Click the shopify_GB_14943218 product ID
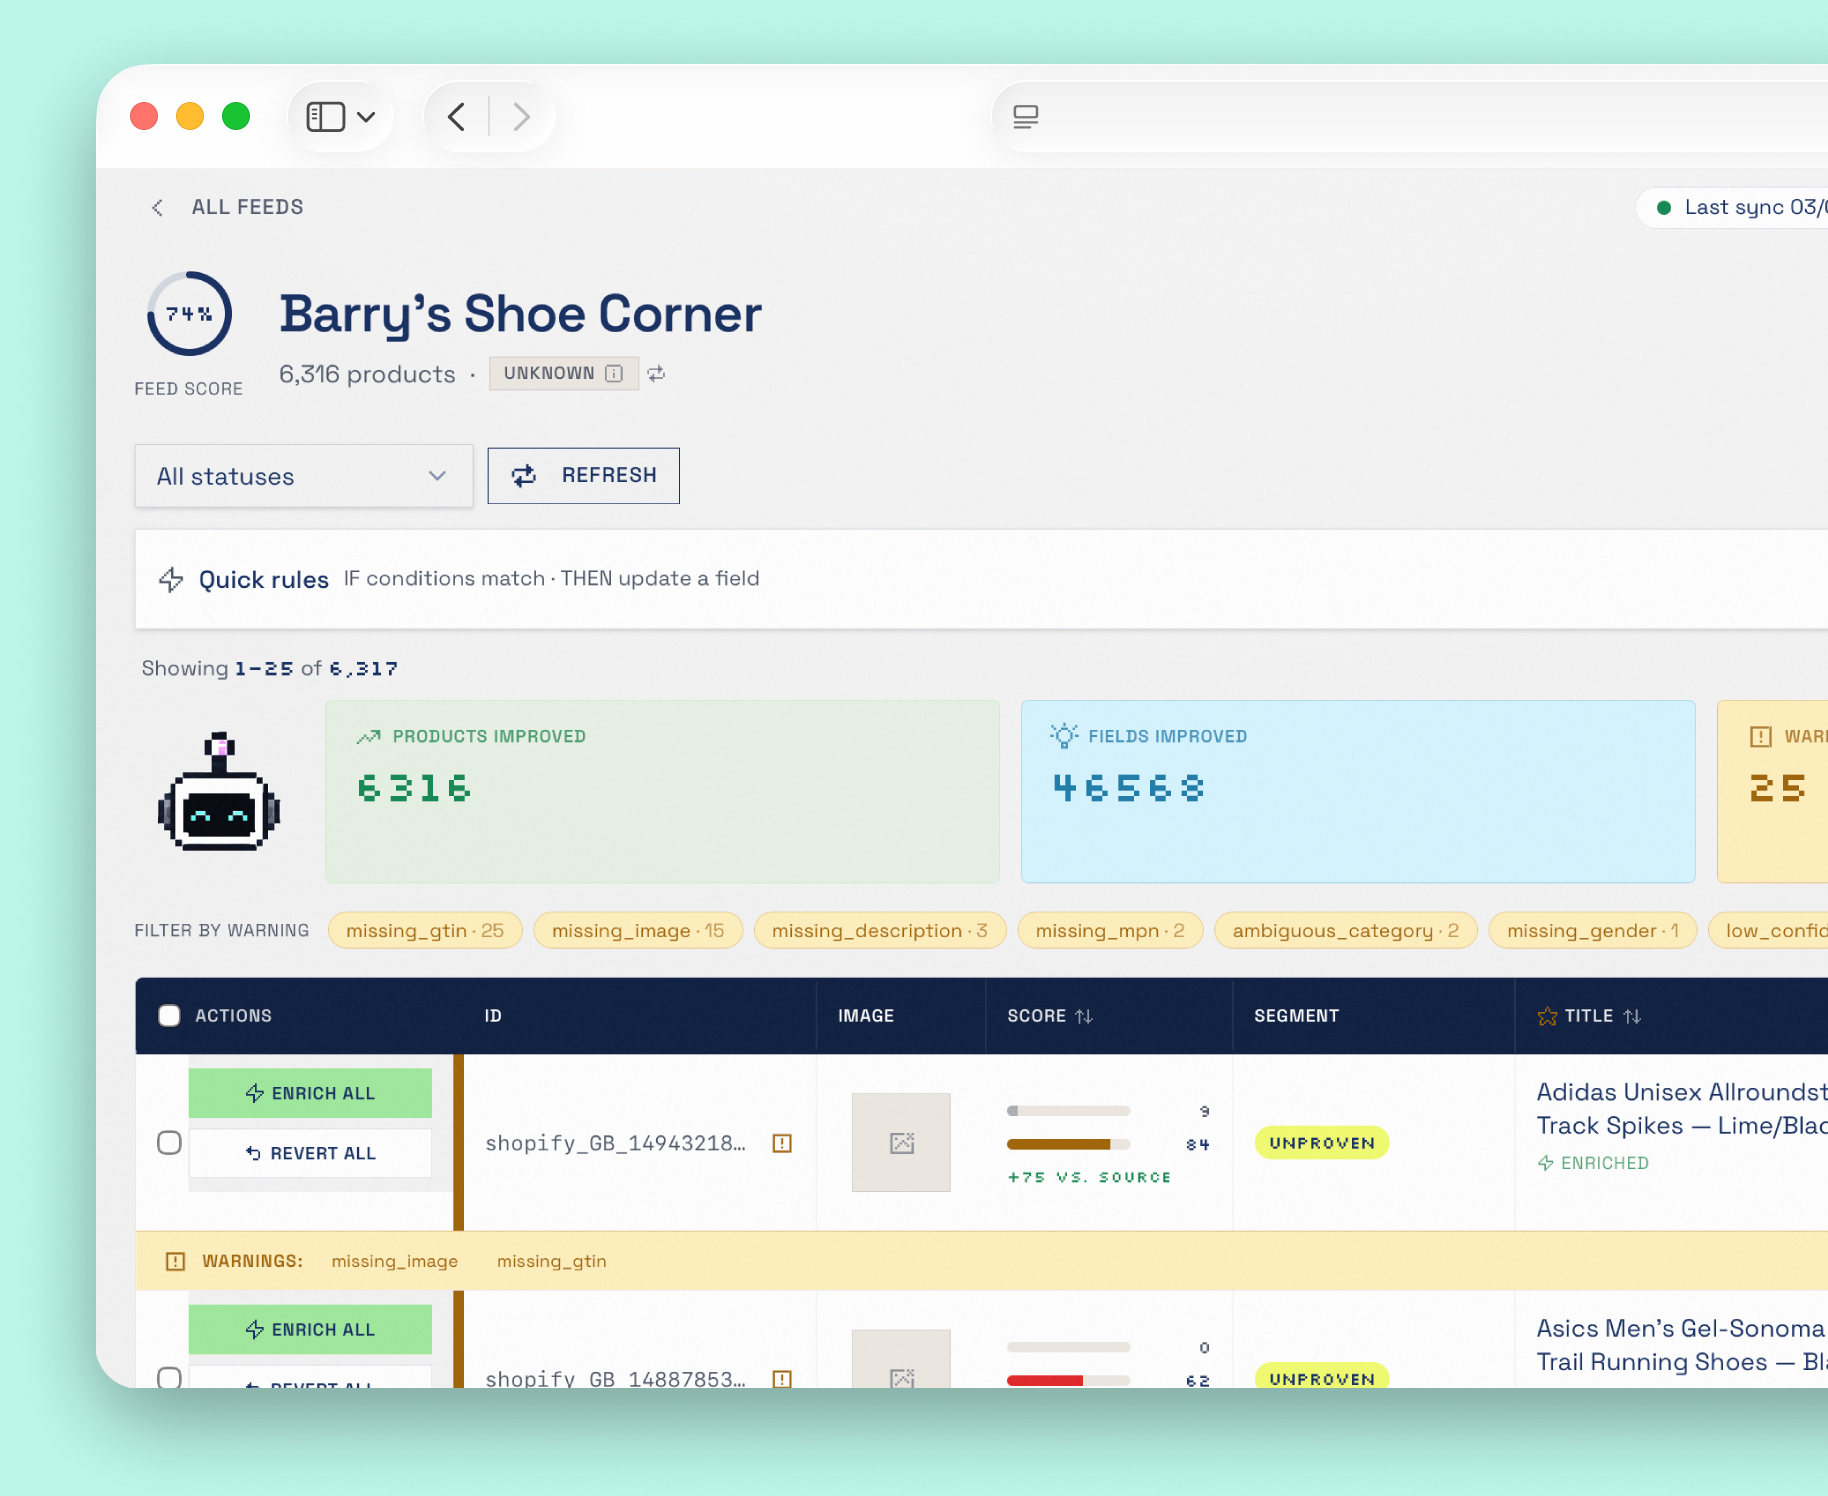Image resolution: width=1828 pixels, height=1496 pixels. (616, 1143)
